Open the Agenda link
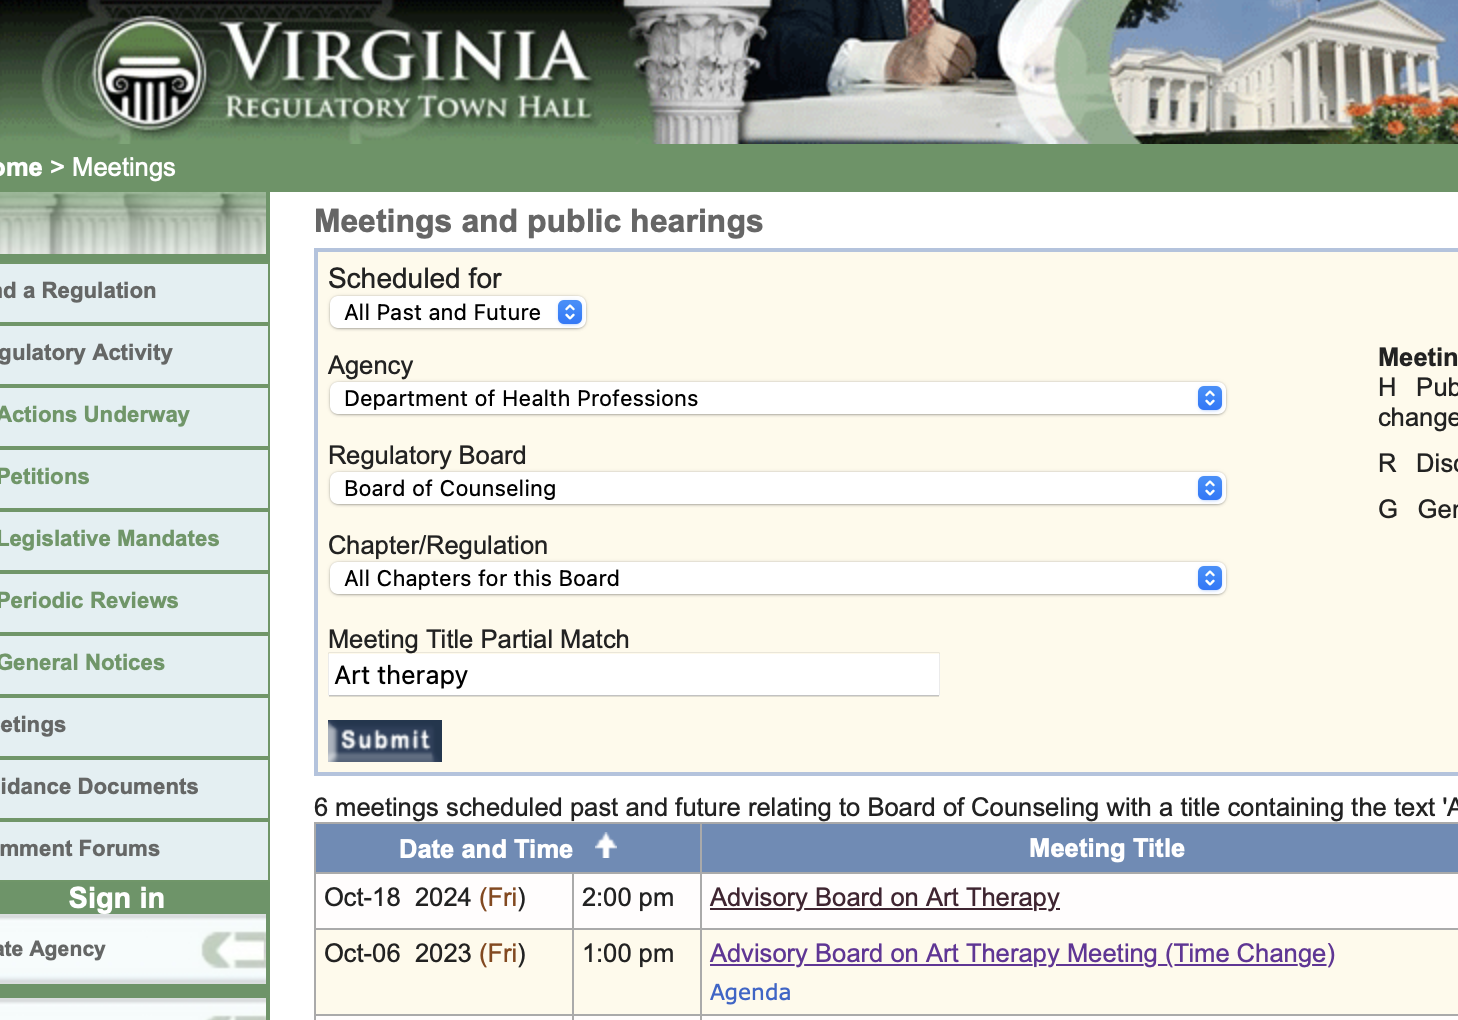The image size is (1458, 1020). pos(750,992)
